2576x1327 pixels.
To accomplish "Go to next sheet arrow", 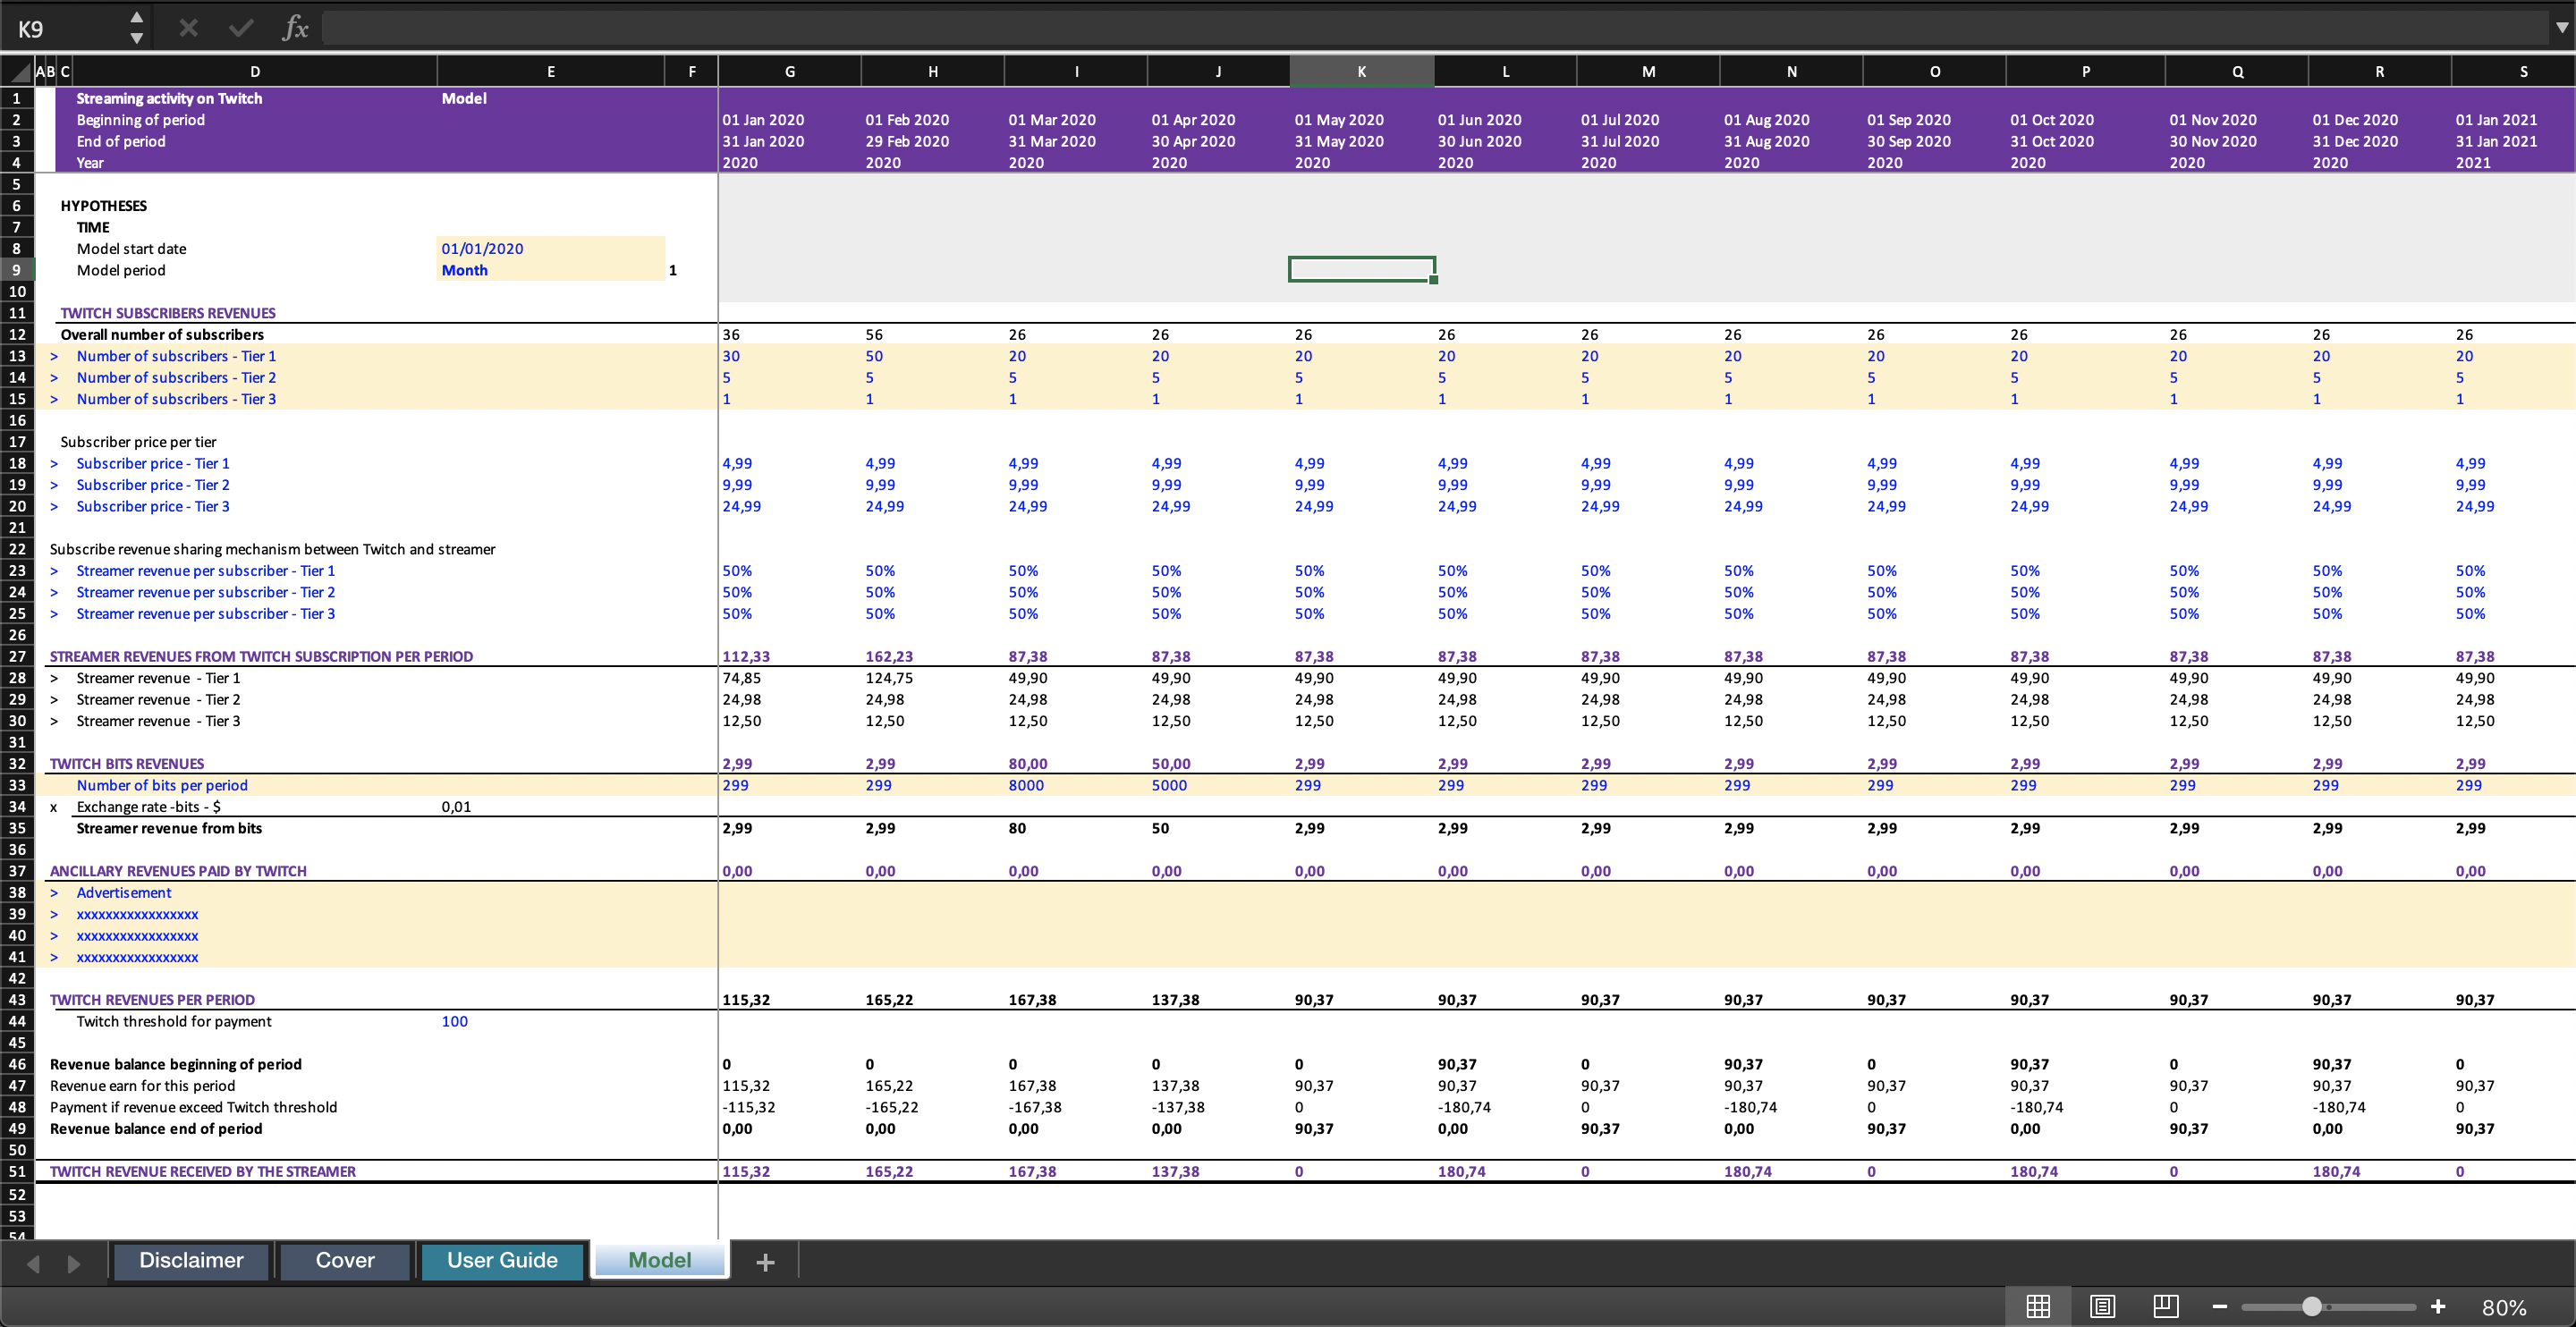I will pos(73,1263).
